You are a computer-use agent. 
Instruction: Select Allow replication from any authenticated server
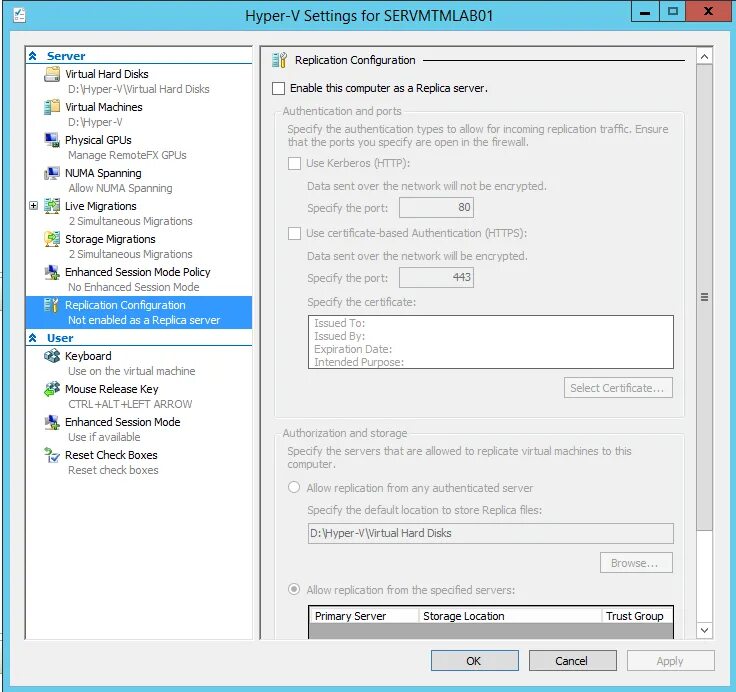294,487
